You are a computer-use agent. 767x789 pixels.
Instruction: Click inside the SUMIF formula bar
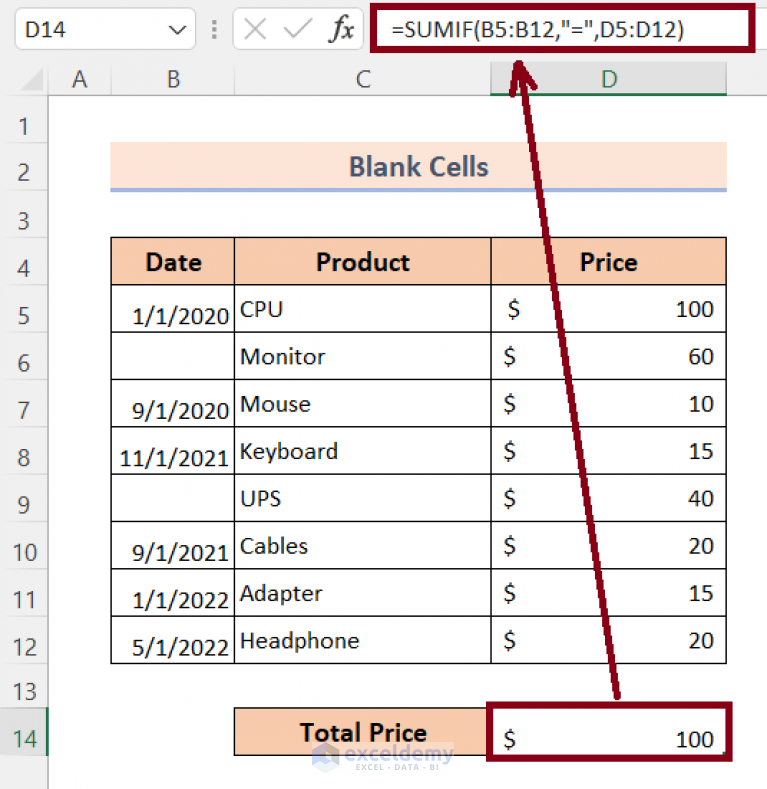tap(560, 30)
